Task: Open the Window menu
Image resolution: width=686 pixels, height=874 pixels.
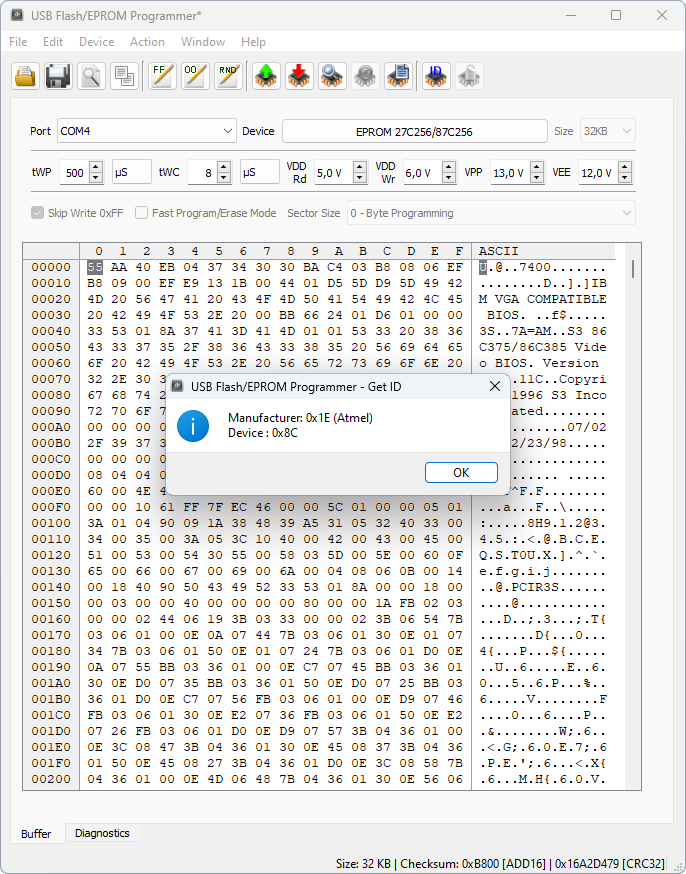Action: [203, 42]
